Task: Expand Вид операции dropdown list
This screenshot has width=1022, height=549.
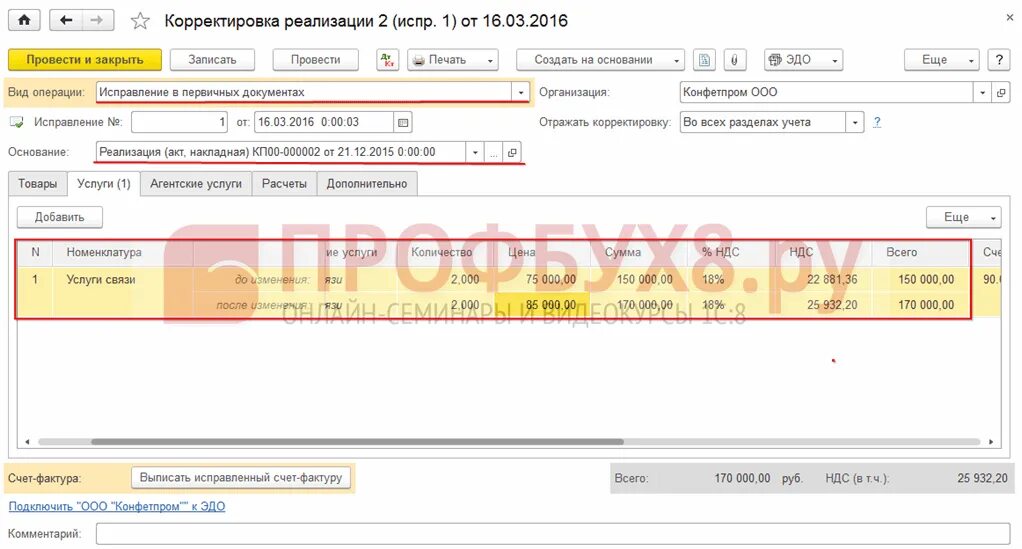Action: pos(520,93)
